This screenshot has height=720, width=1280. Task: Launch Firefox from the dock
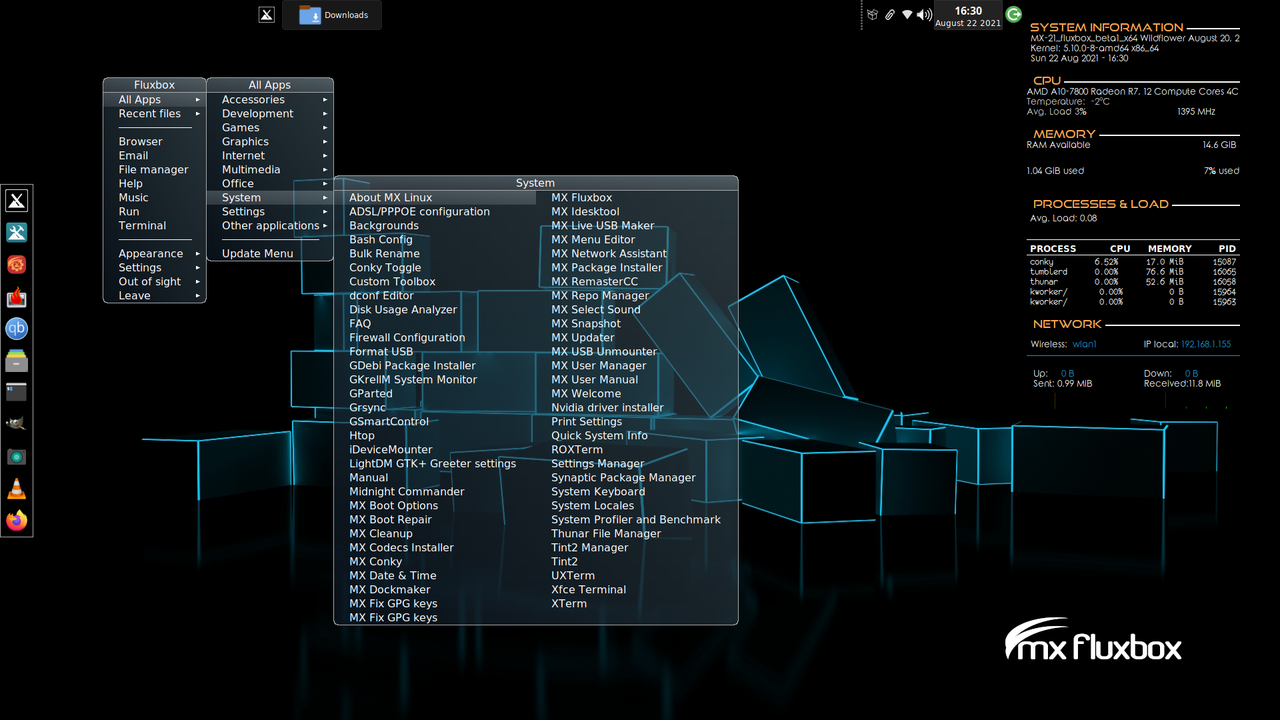17,521
